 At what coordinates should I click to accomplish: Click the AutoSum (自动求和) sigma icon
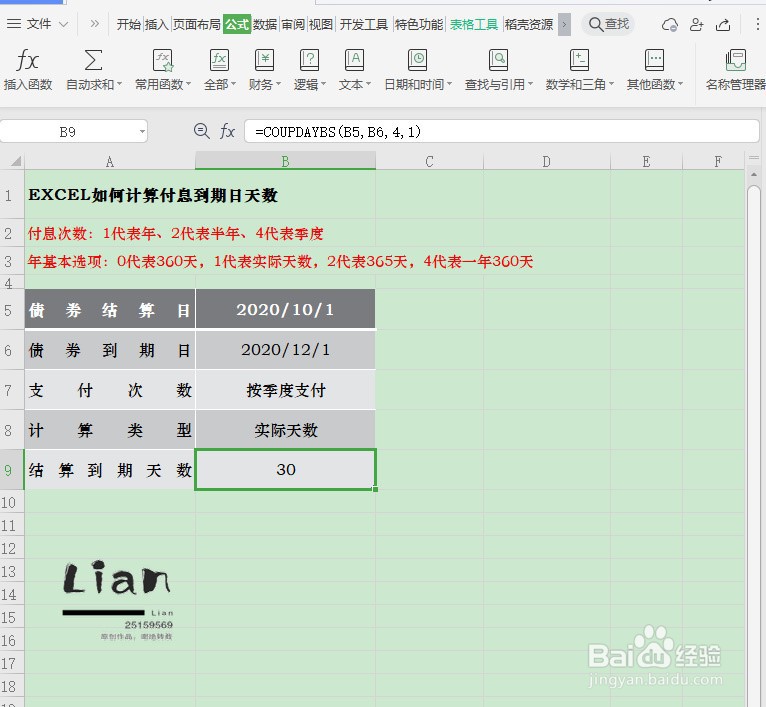tap(93, 61)
